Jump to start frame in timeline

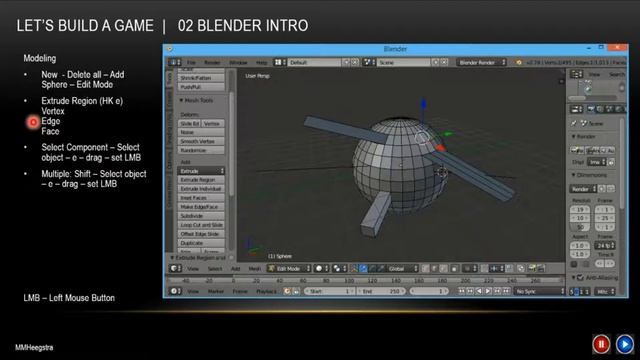point(462,291)
